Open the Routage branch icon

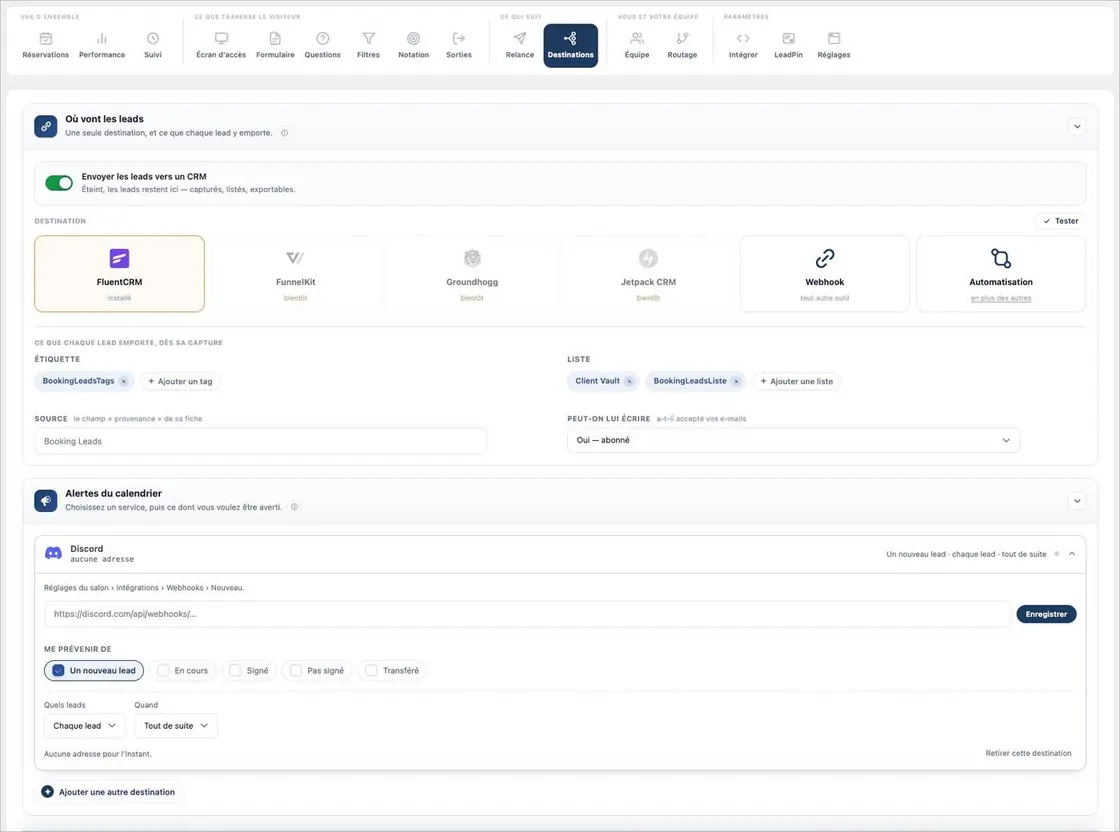tap(682, 39)
